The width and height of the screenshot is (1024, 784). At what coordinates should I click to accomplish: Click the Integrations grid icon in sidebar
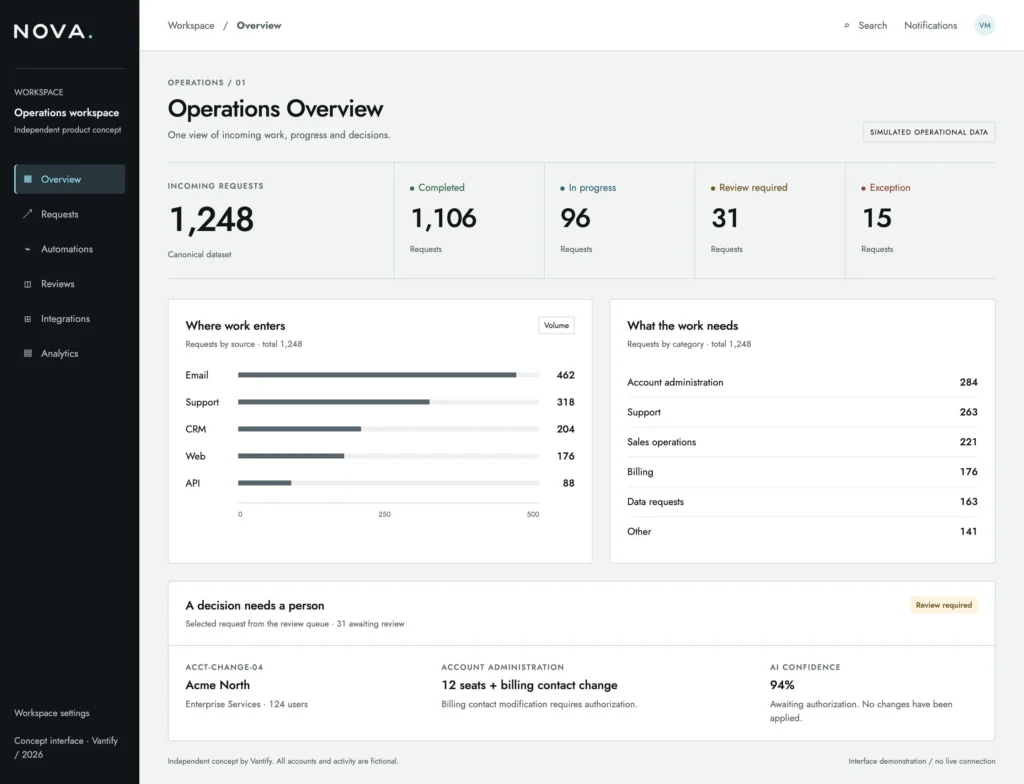[27, 319]
